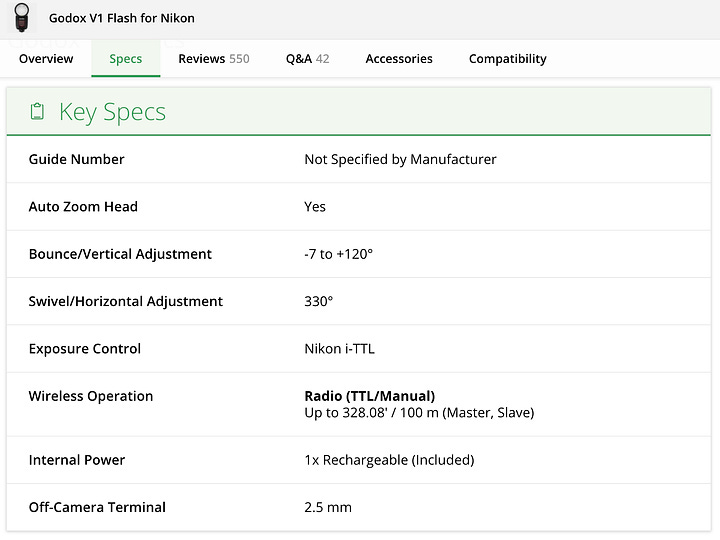The image size is (720, 540).
Task: Click the bold 'Radio (TTL/Manual)' text
Action: point(370,396)
